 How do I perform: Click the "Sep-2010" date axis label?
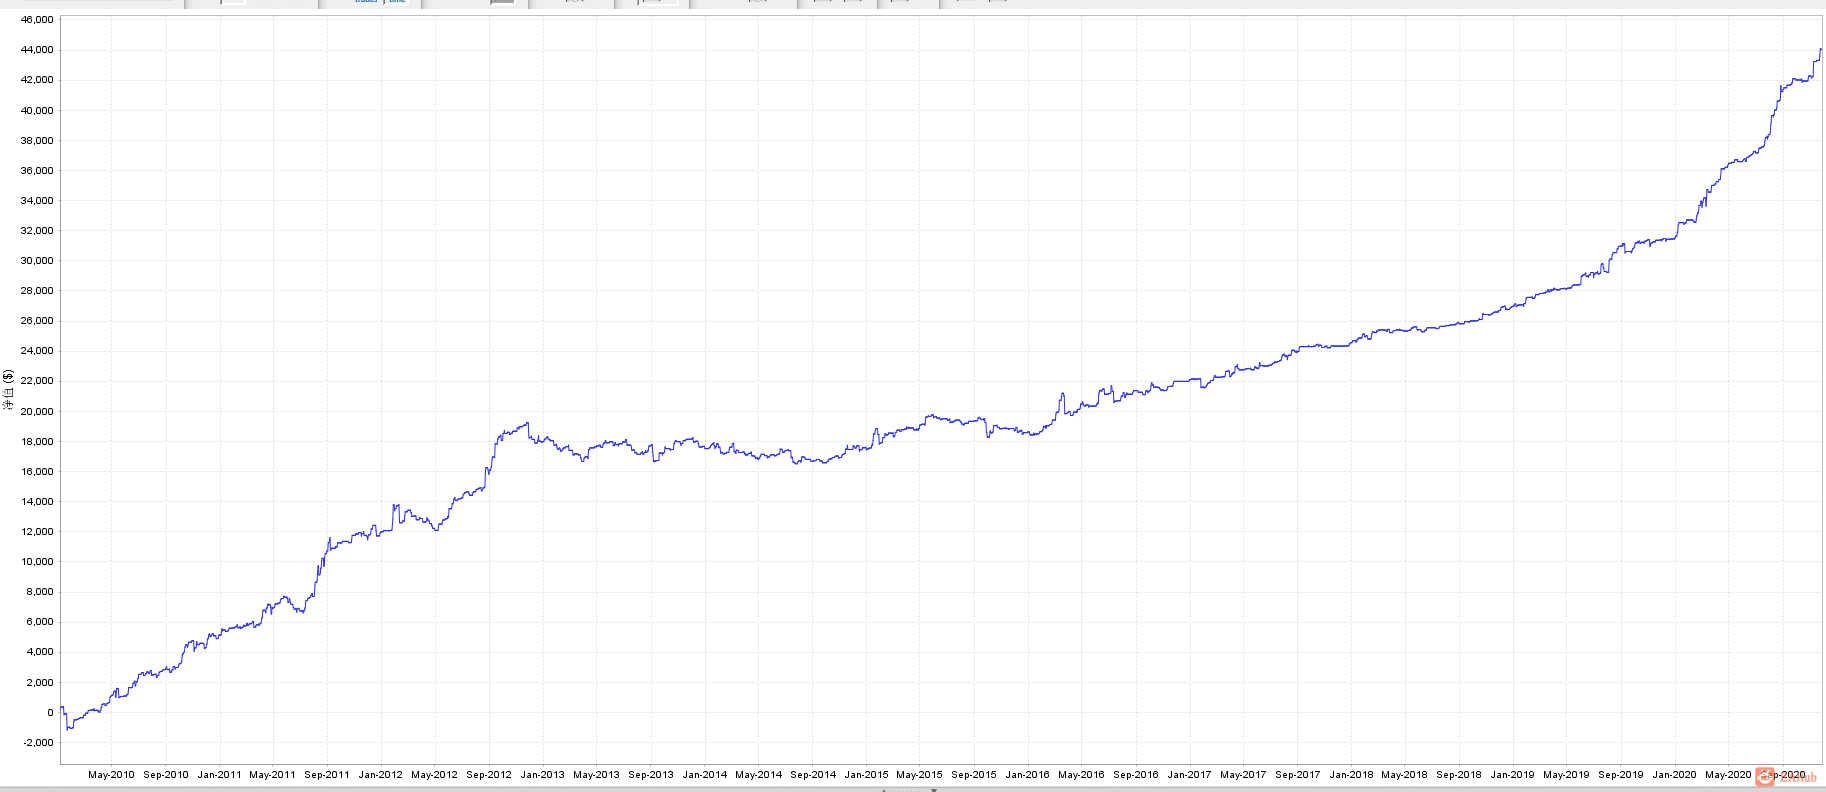(166, 775)
